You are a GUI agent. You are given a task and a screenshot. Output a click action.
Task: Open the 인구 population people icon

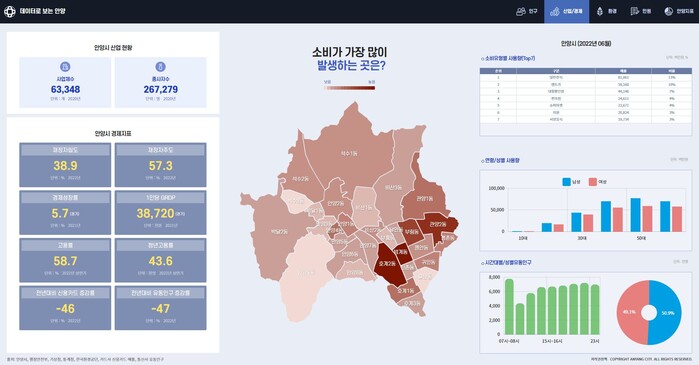pos(521,11)
